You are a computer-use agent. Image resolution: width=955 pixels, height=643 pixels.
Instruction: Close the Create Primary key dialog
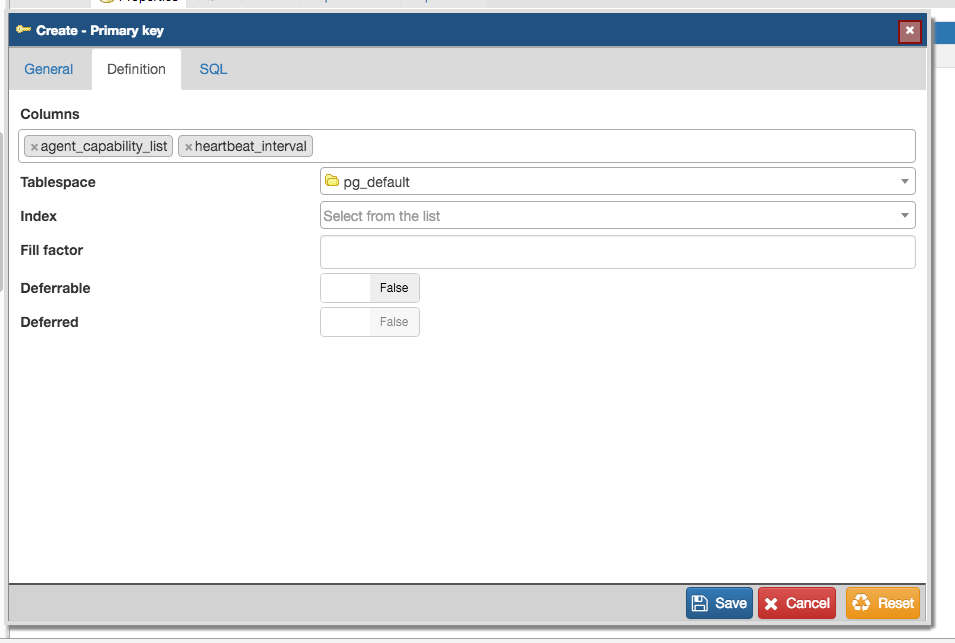pyautogui.click(x=909, y=31)
